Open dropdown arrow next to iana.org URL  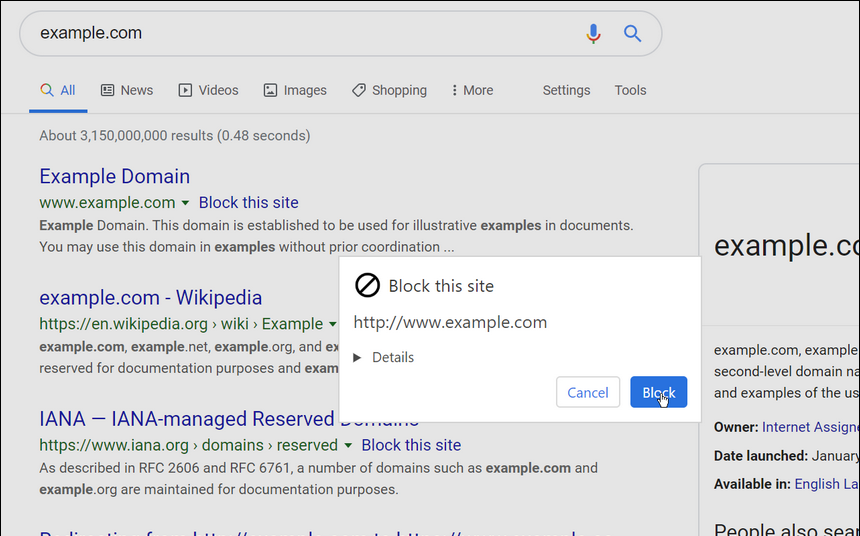[348, 445]
